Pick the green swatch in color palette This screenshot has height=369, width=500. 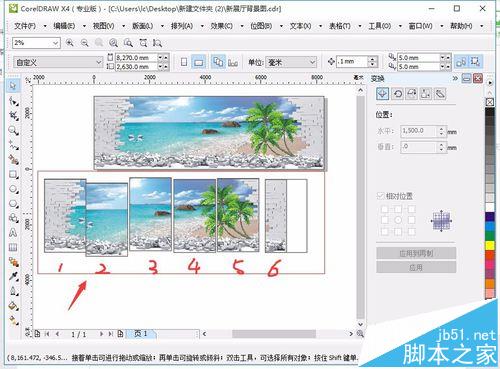(490, 236)
